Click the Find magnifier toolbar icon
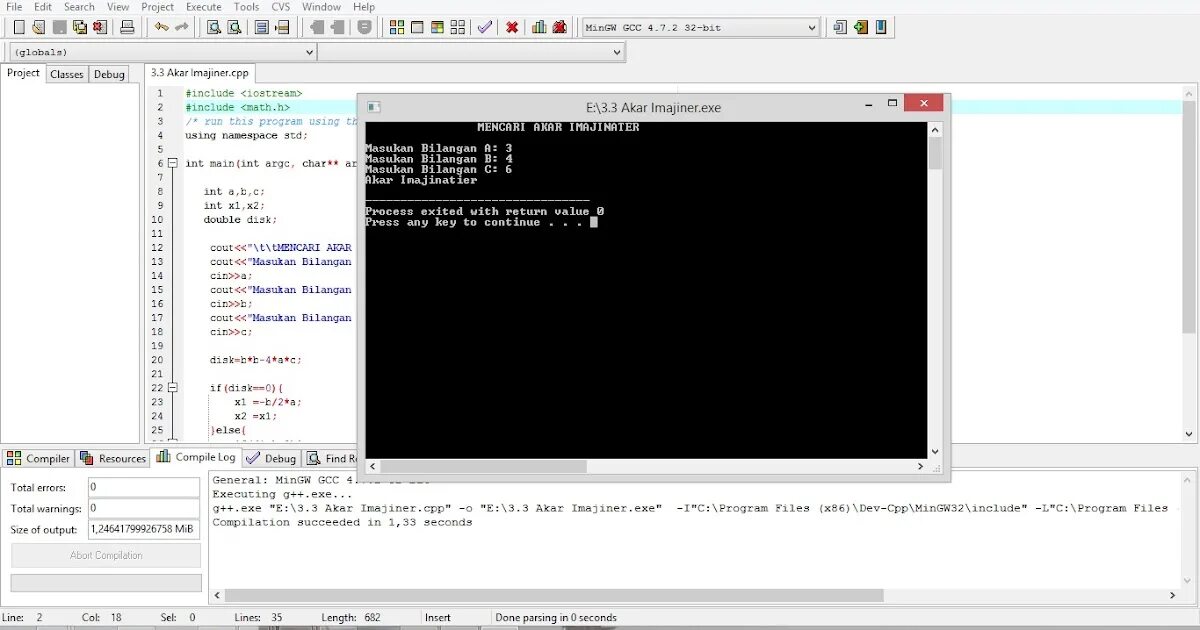Screen dimensions: 1200x630 214,27
